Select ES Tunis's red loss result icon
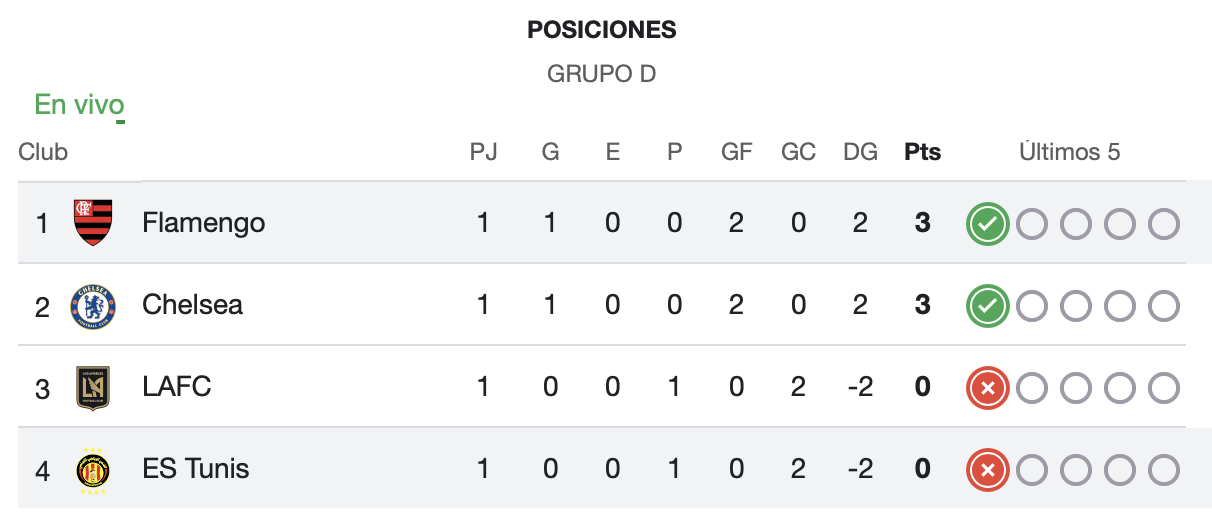The width and height of the screenshot is (1212, 514). [987, 470]
